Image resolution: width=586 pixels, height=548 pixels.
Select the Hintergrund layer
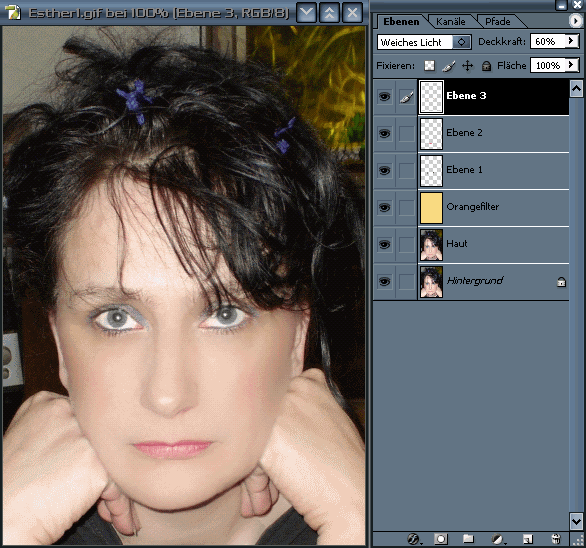pos(493,281)
